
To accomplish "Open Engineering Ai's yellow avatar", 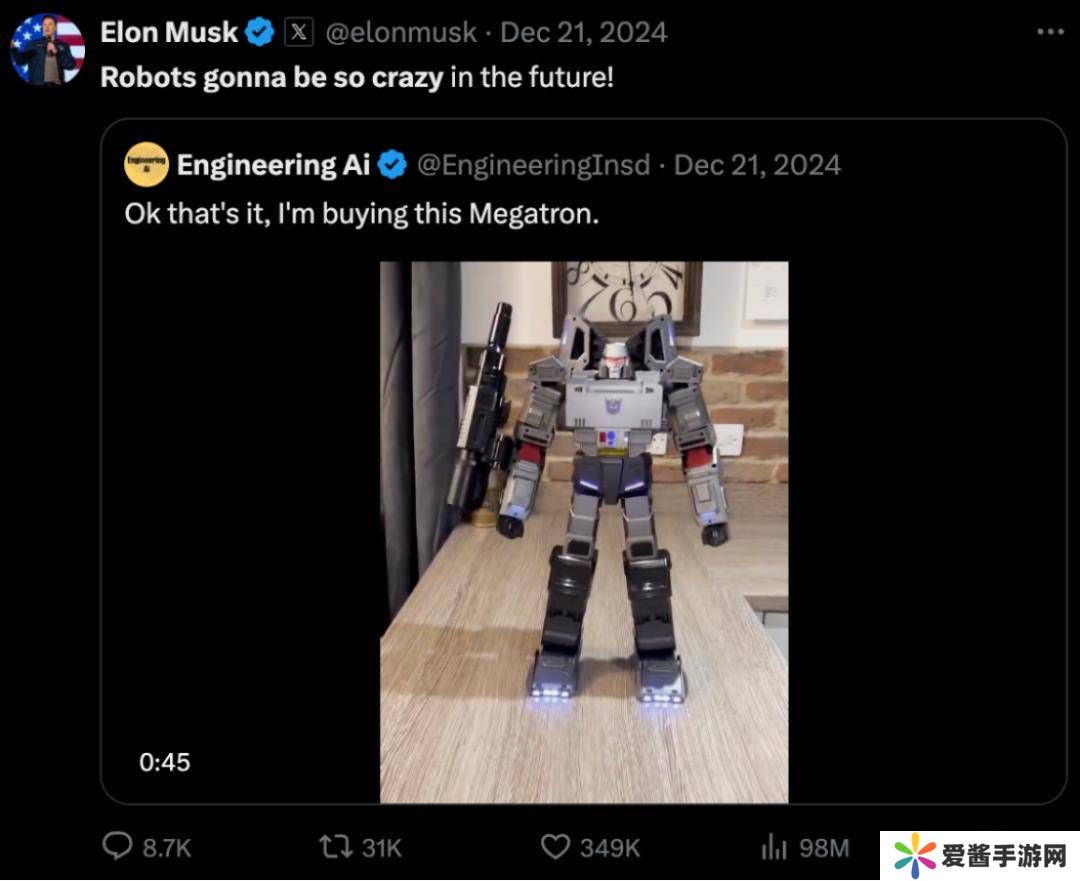I will tap(146, 165).
